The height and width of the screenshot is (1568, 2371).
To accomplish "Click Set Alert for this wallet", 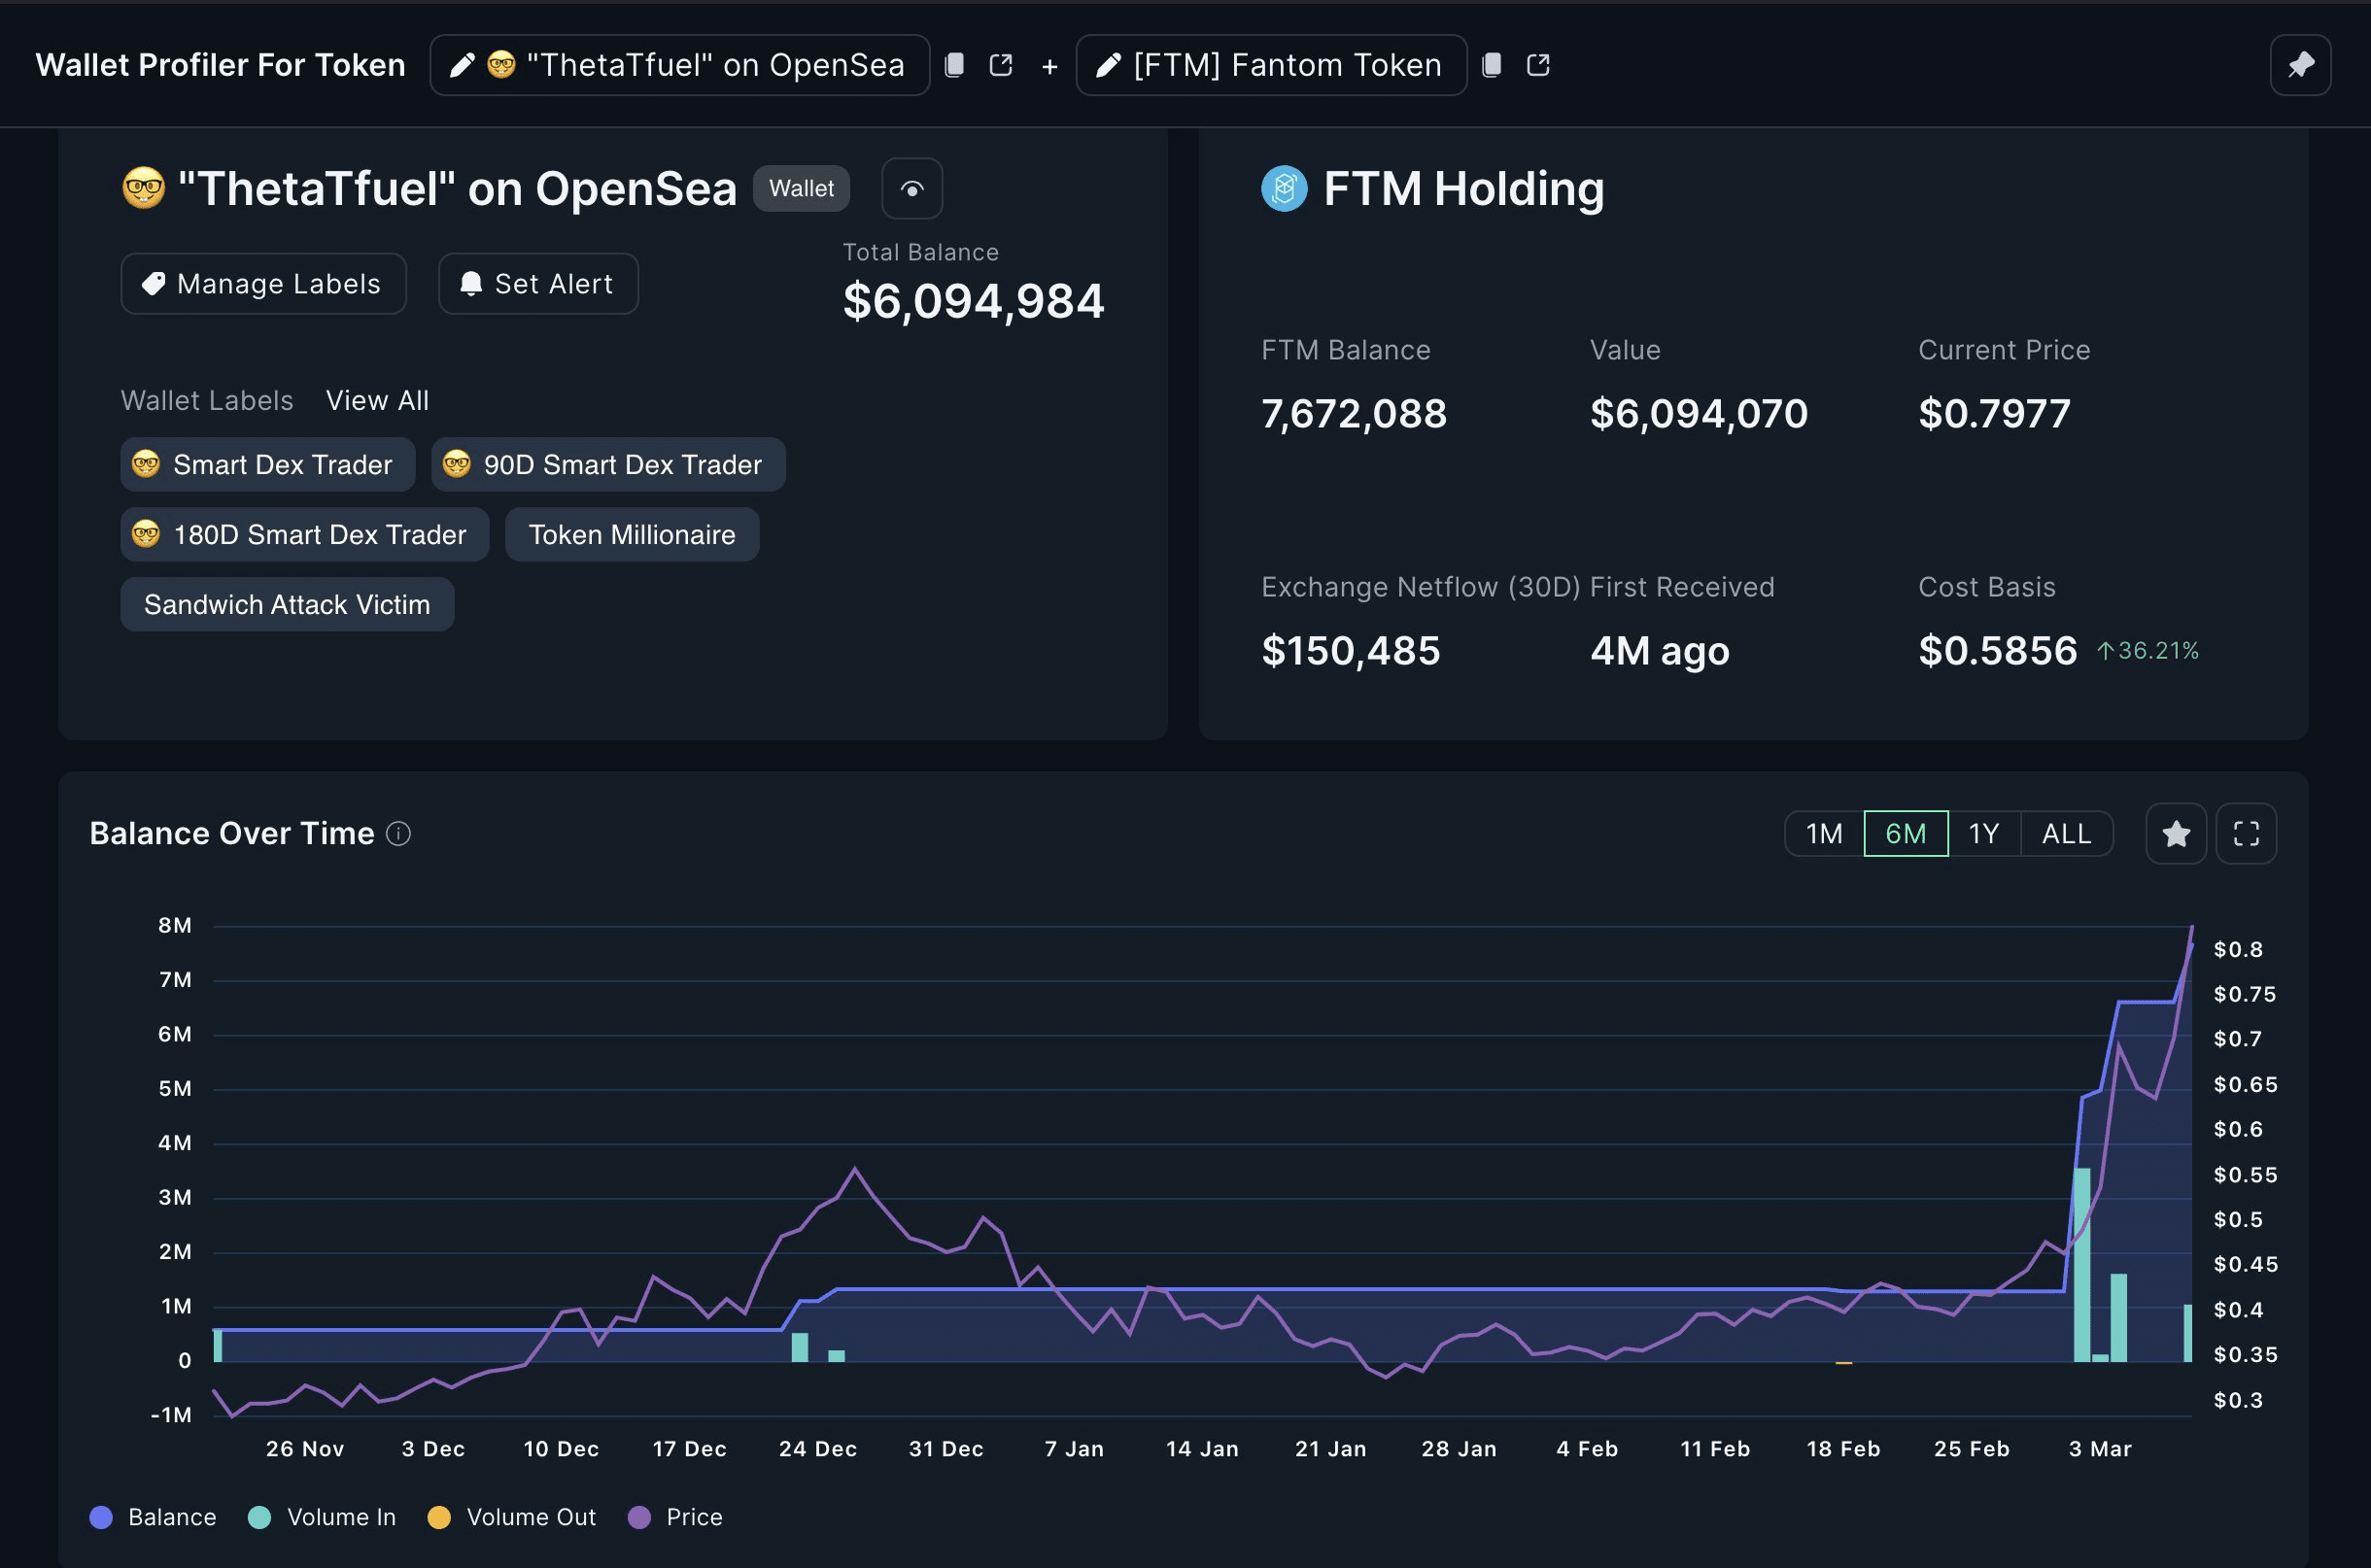I will pos(537,283).
